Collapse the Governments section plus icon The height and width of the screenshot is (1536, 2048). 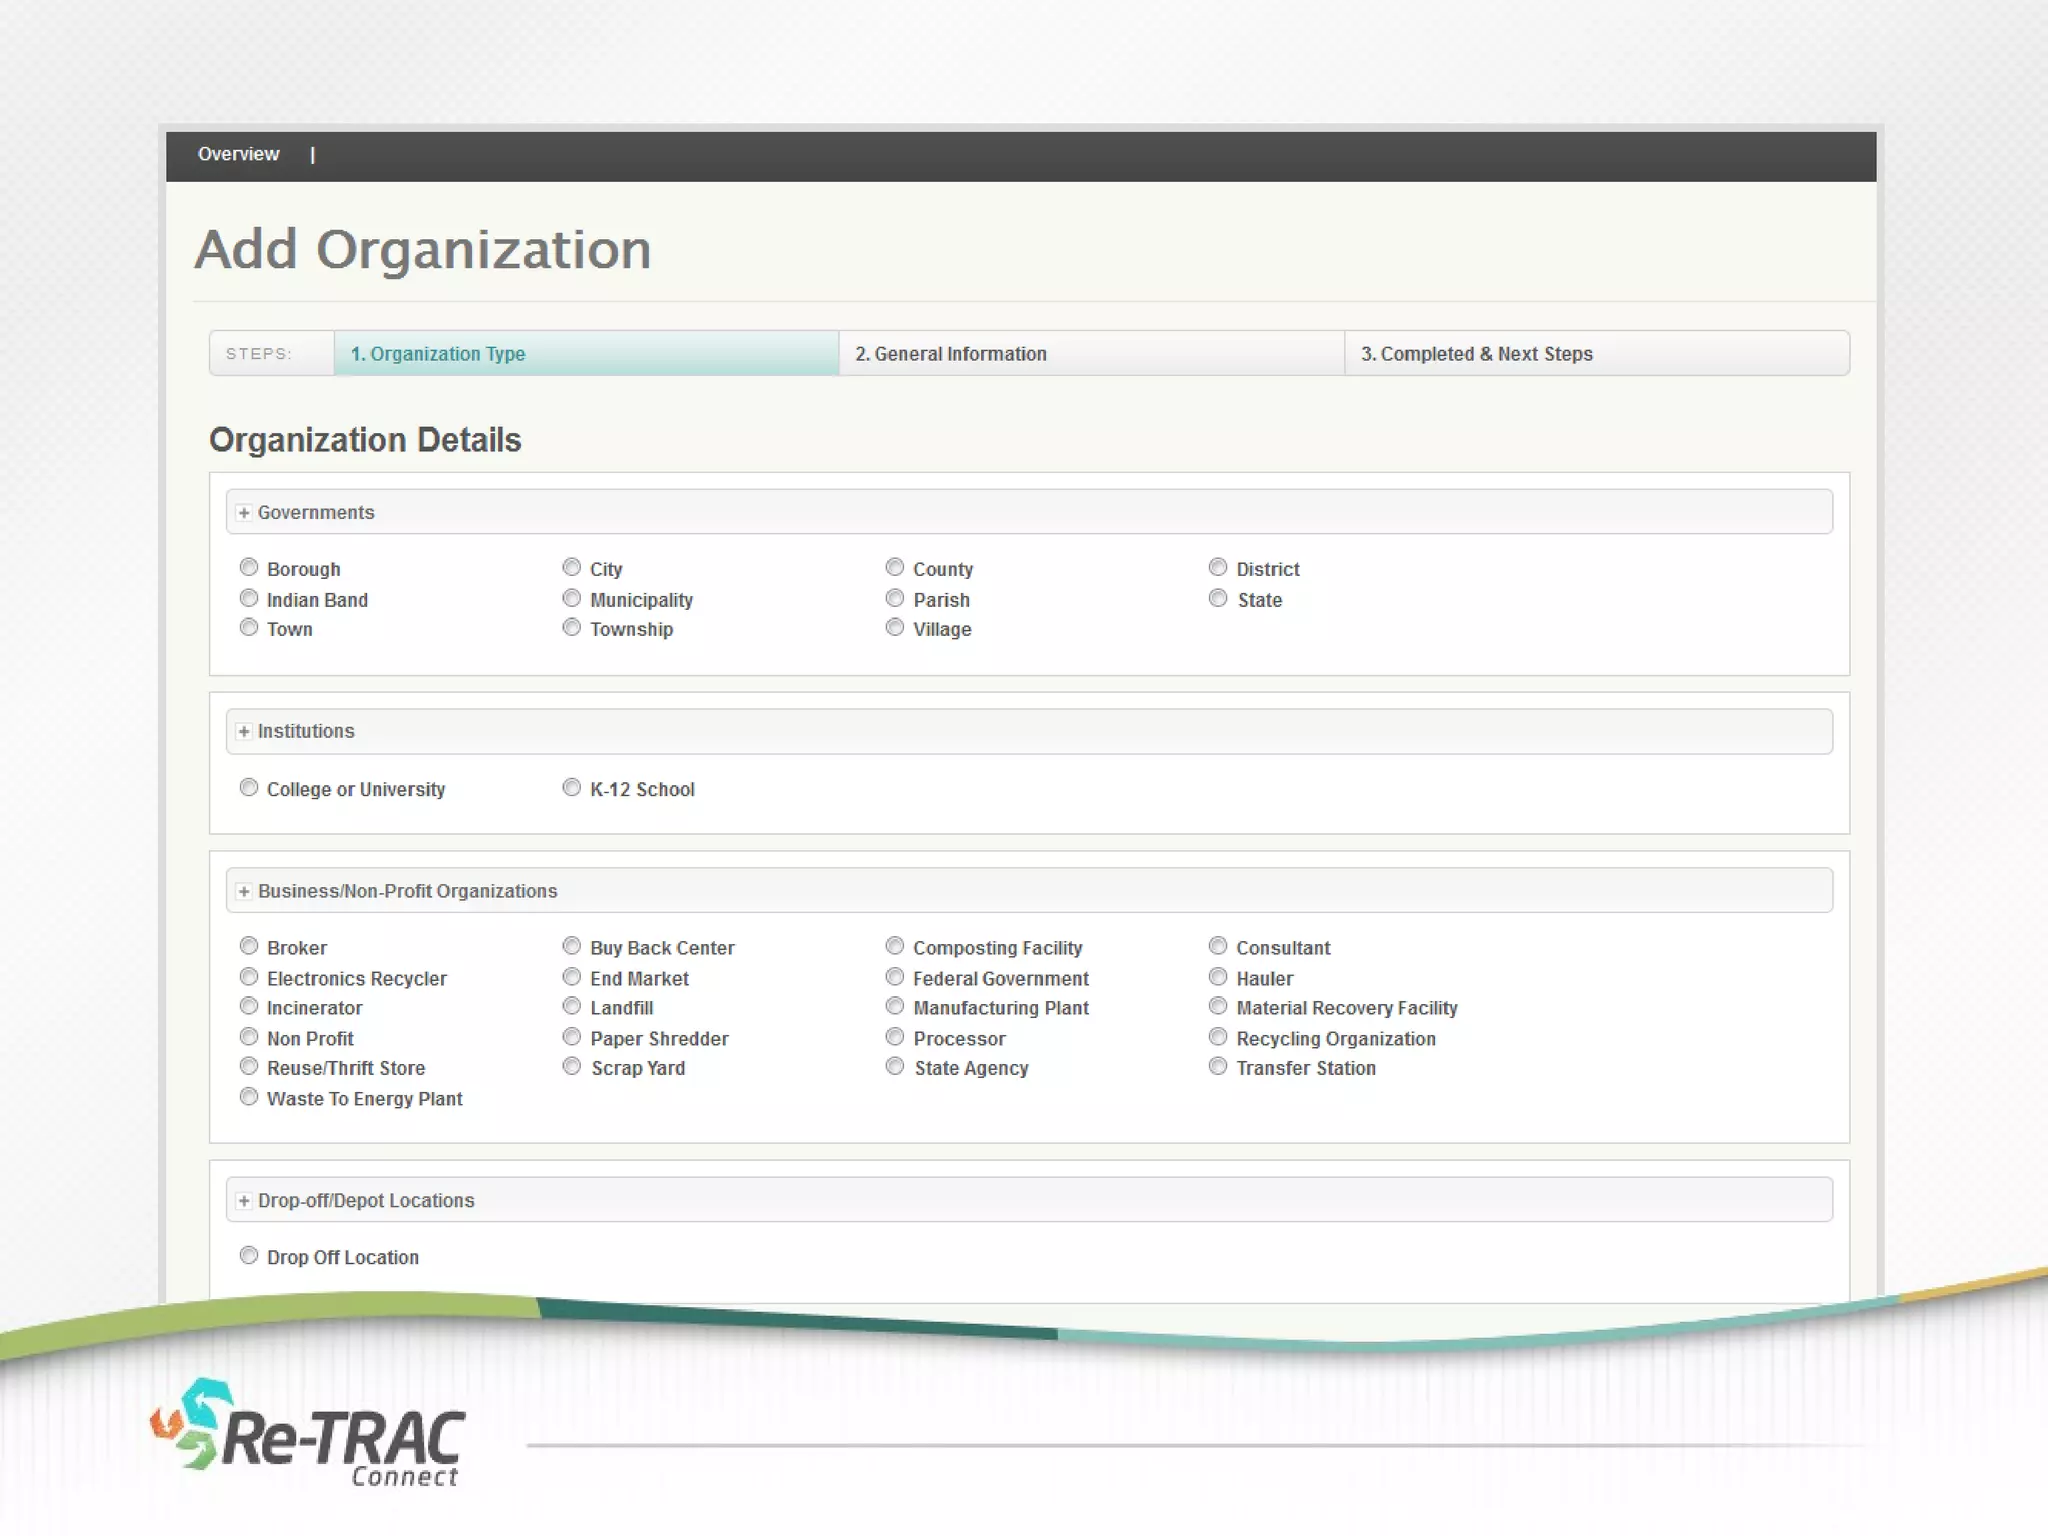(244, 513)
